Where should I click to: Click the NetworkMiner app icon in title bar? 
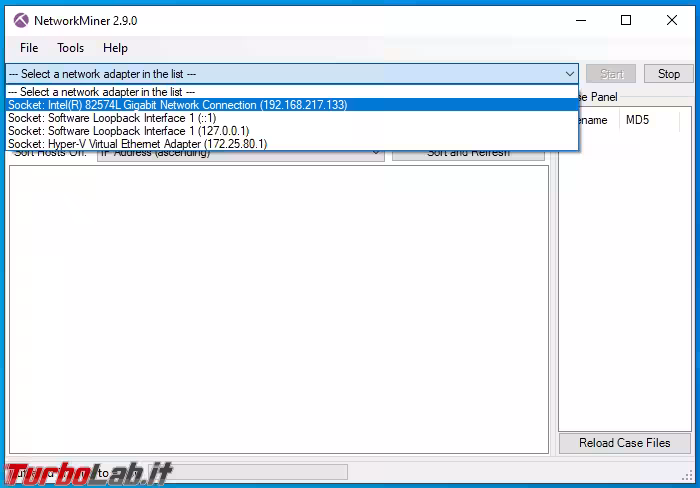[x=21, y=21]
